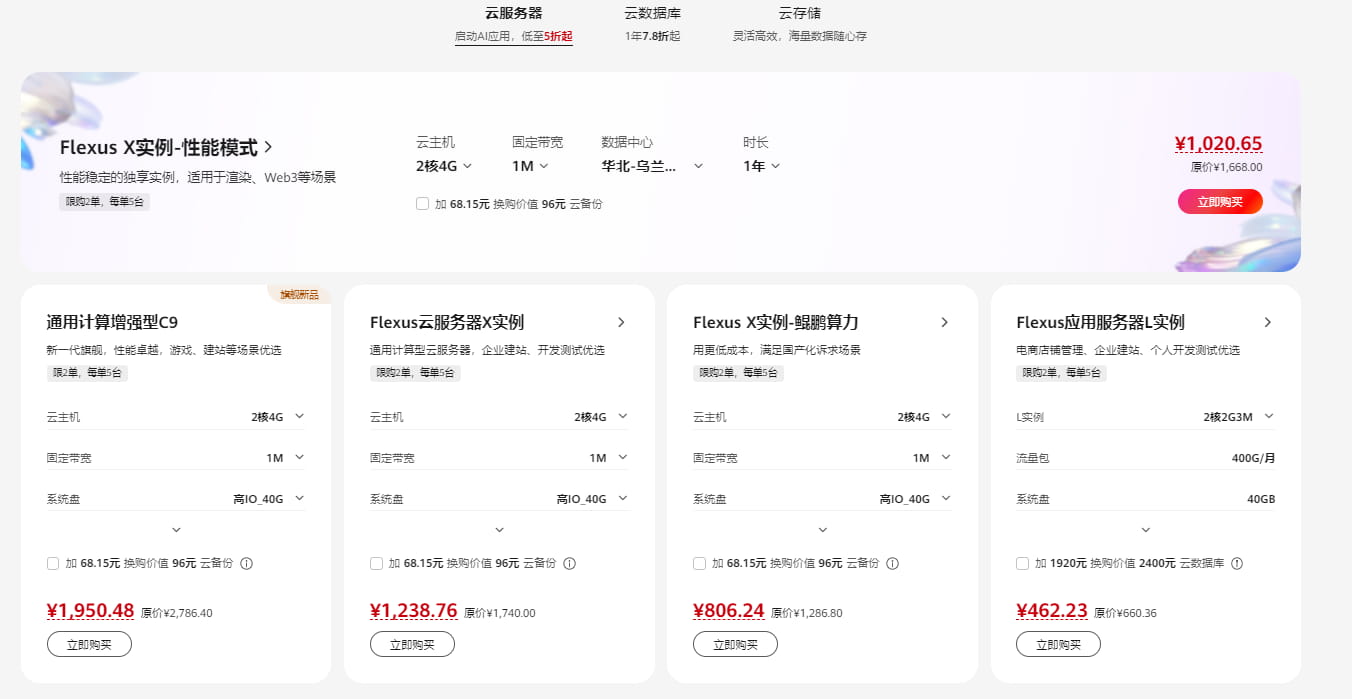The image size is (1352, 699).
Task: Click 立即购买 under the ¥462.23 price
Action: 1058,645
